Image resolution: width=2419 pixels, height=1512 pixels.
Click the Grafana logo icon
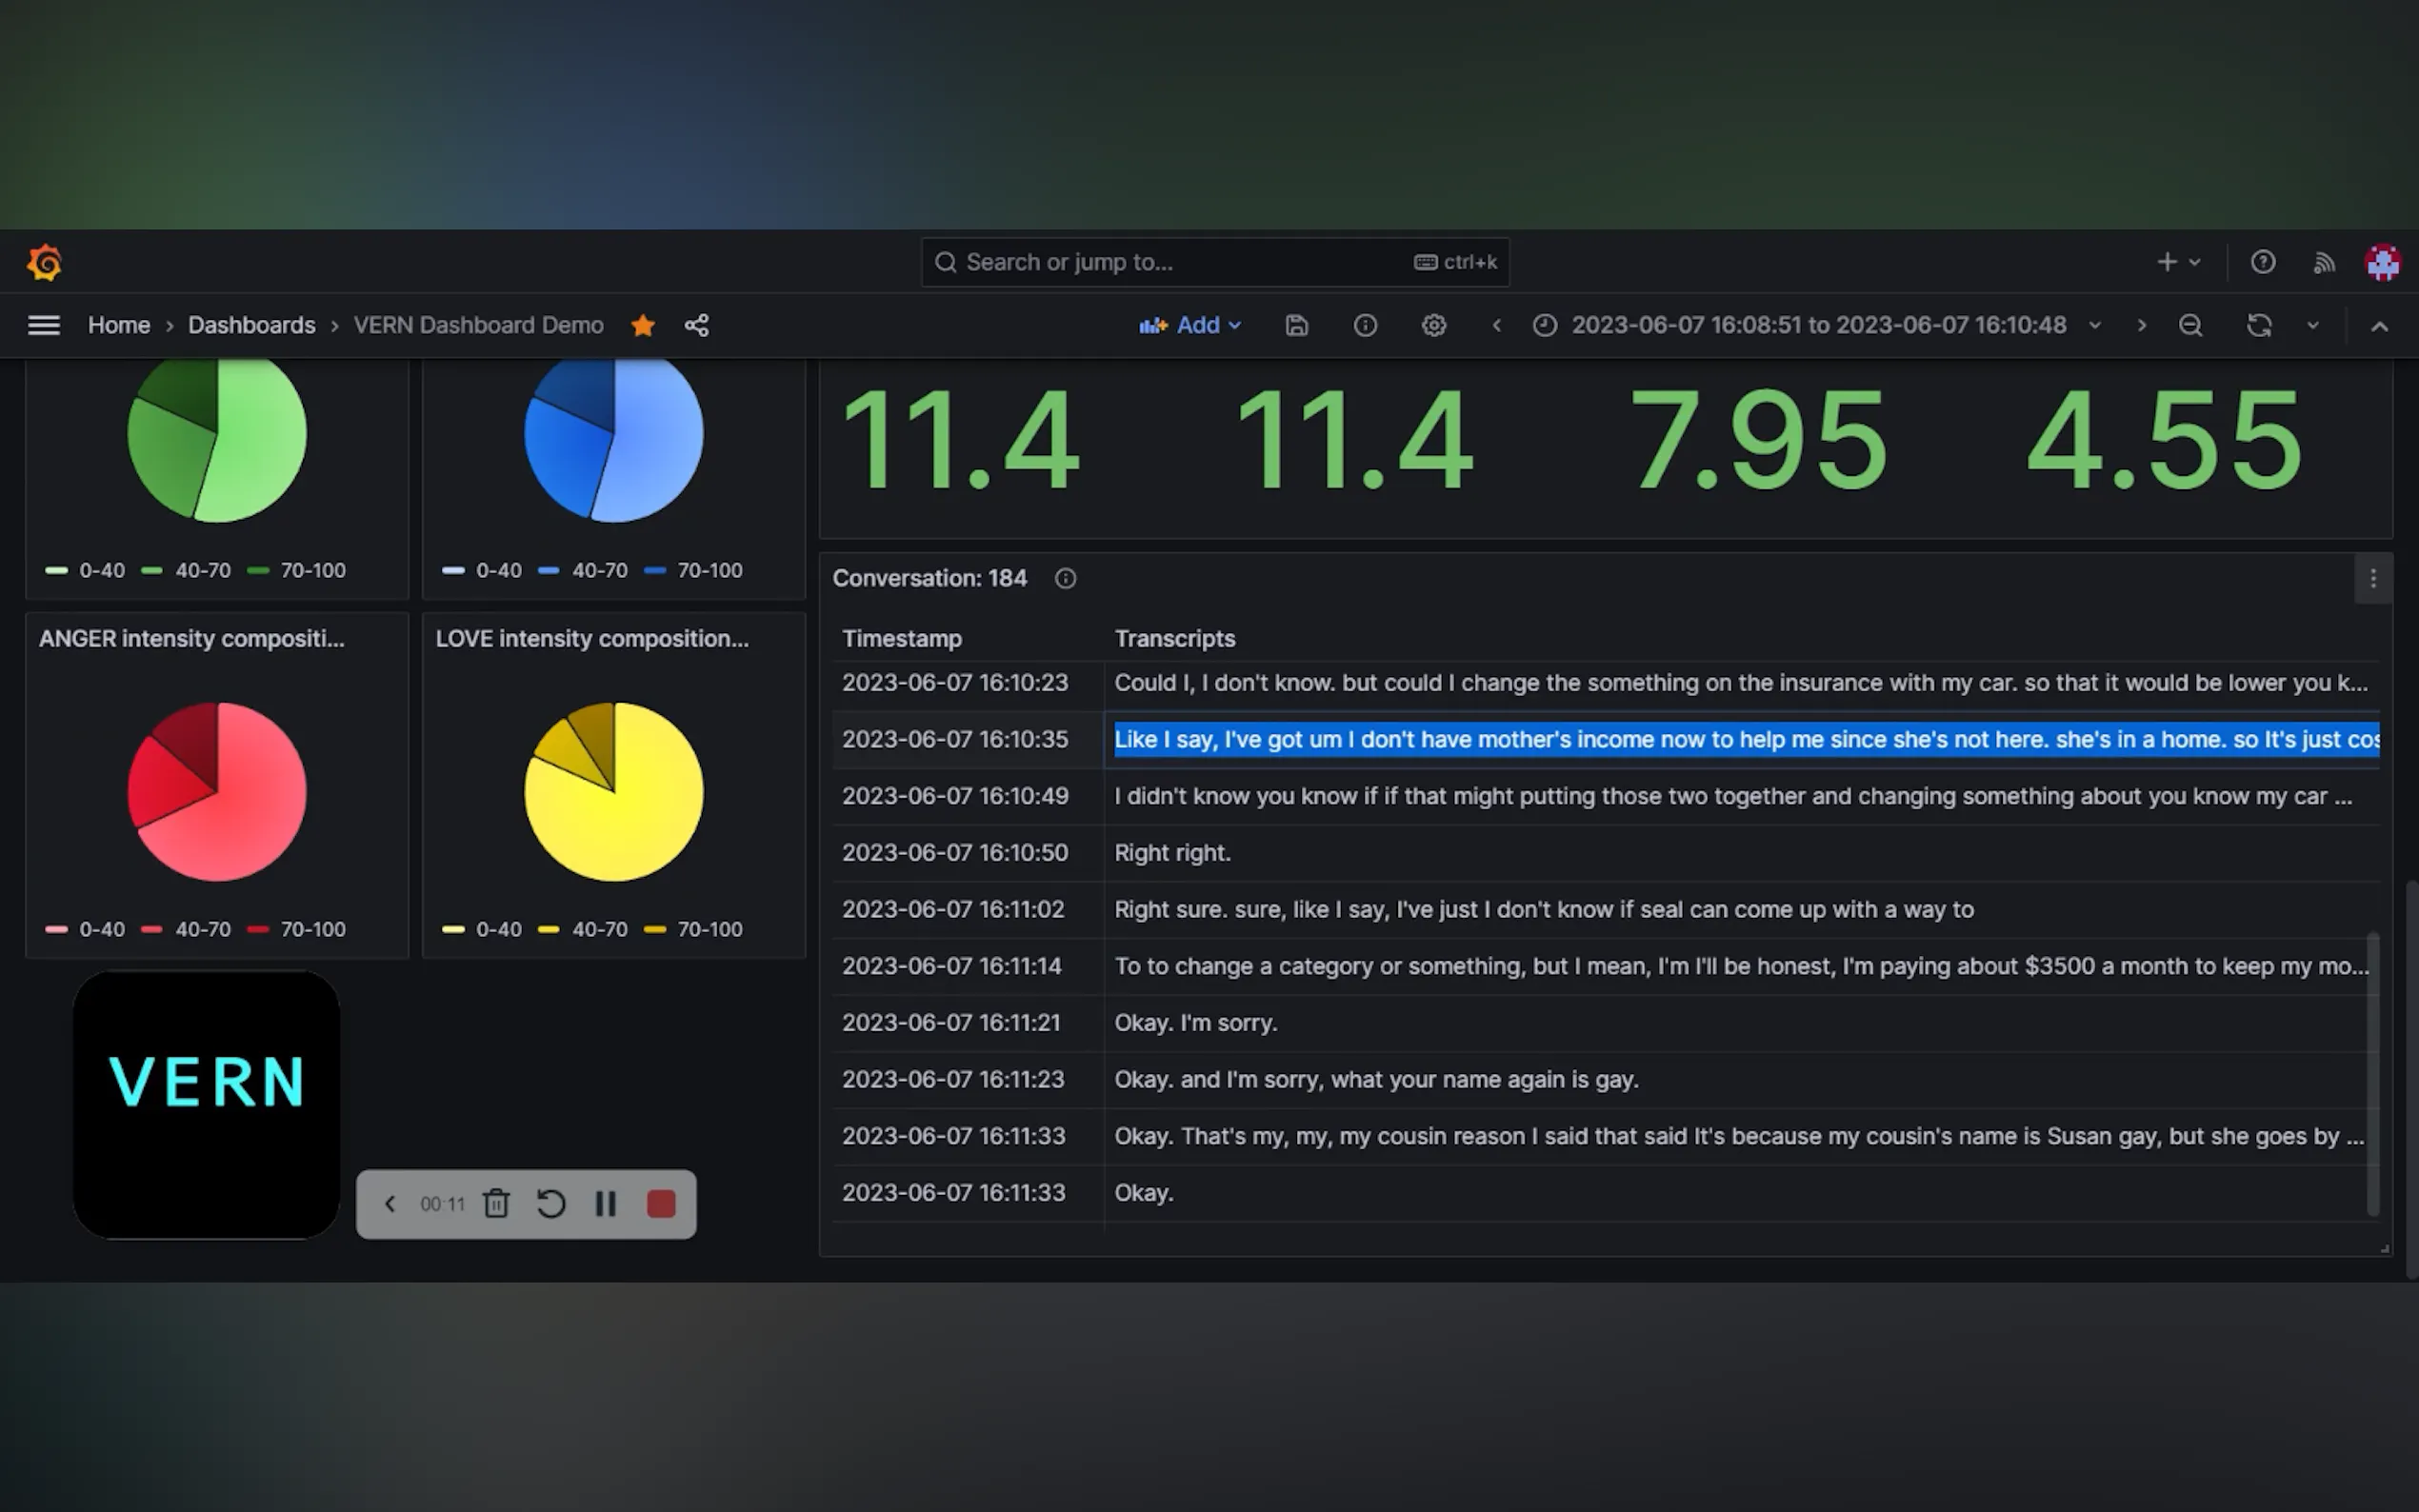tap(44, 263)
